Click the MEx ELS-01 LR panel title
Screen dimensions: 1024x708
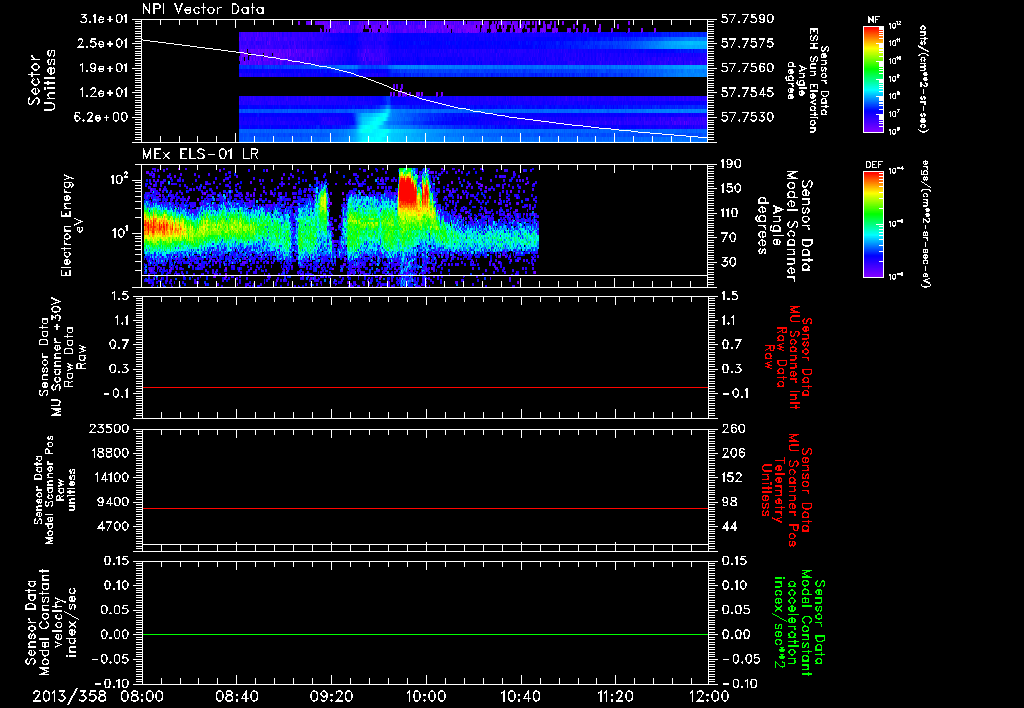coord(200,155)
